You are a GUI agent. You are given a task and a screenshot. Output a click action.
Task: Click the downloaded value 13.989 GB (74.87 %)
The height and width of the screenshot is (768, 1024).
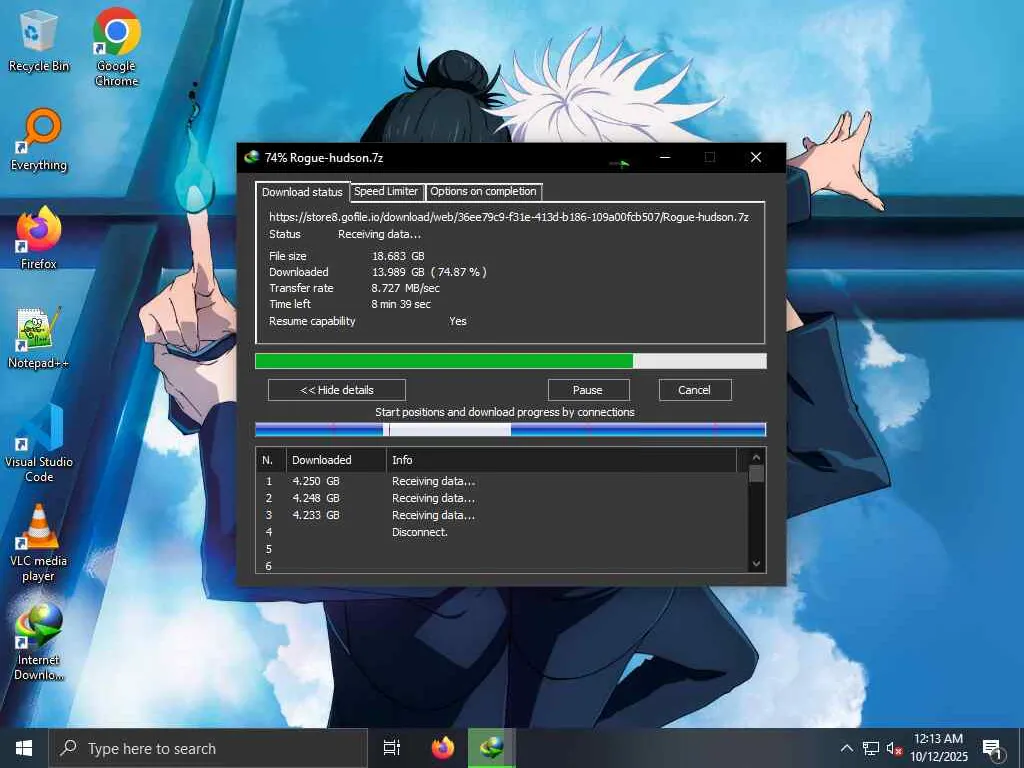[x=429, y=272]
